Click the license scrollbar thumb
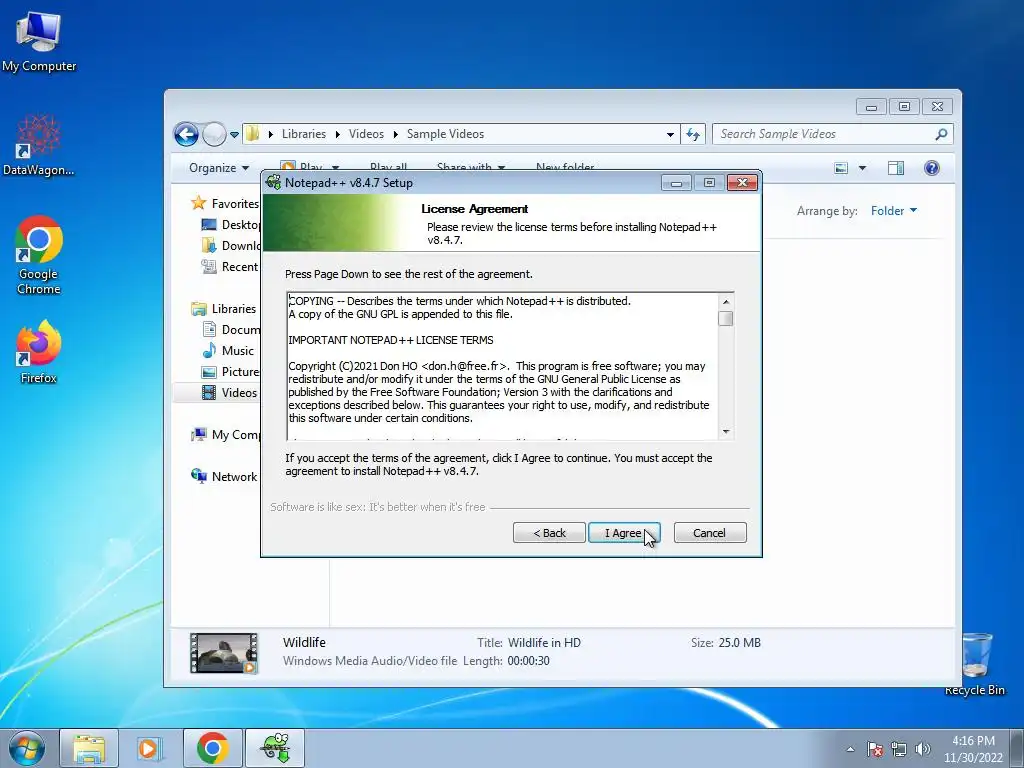This screenshot has width=1024, height=768. [x=726, y=319]
